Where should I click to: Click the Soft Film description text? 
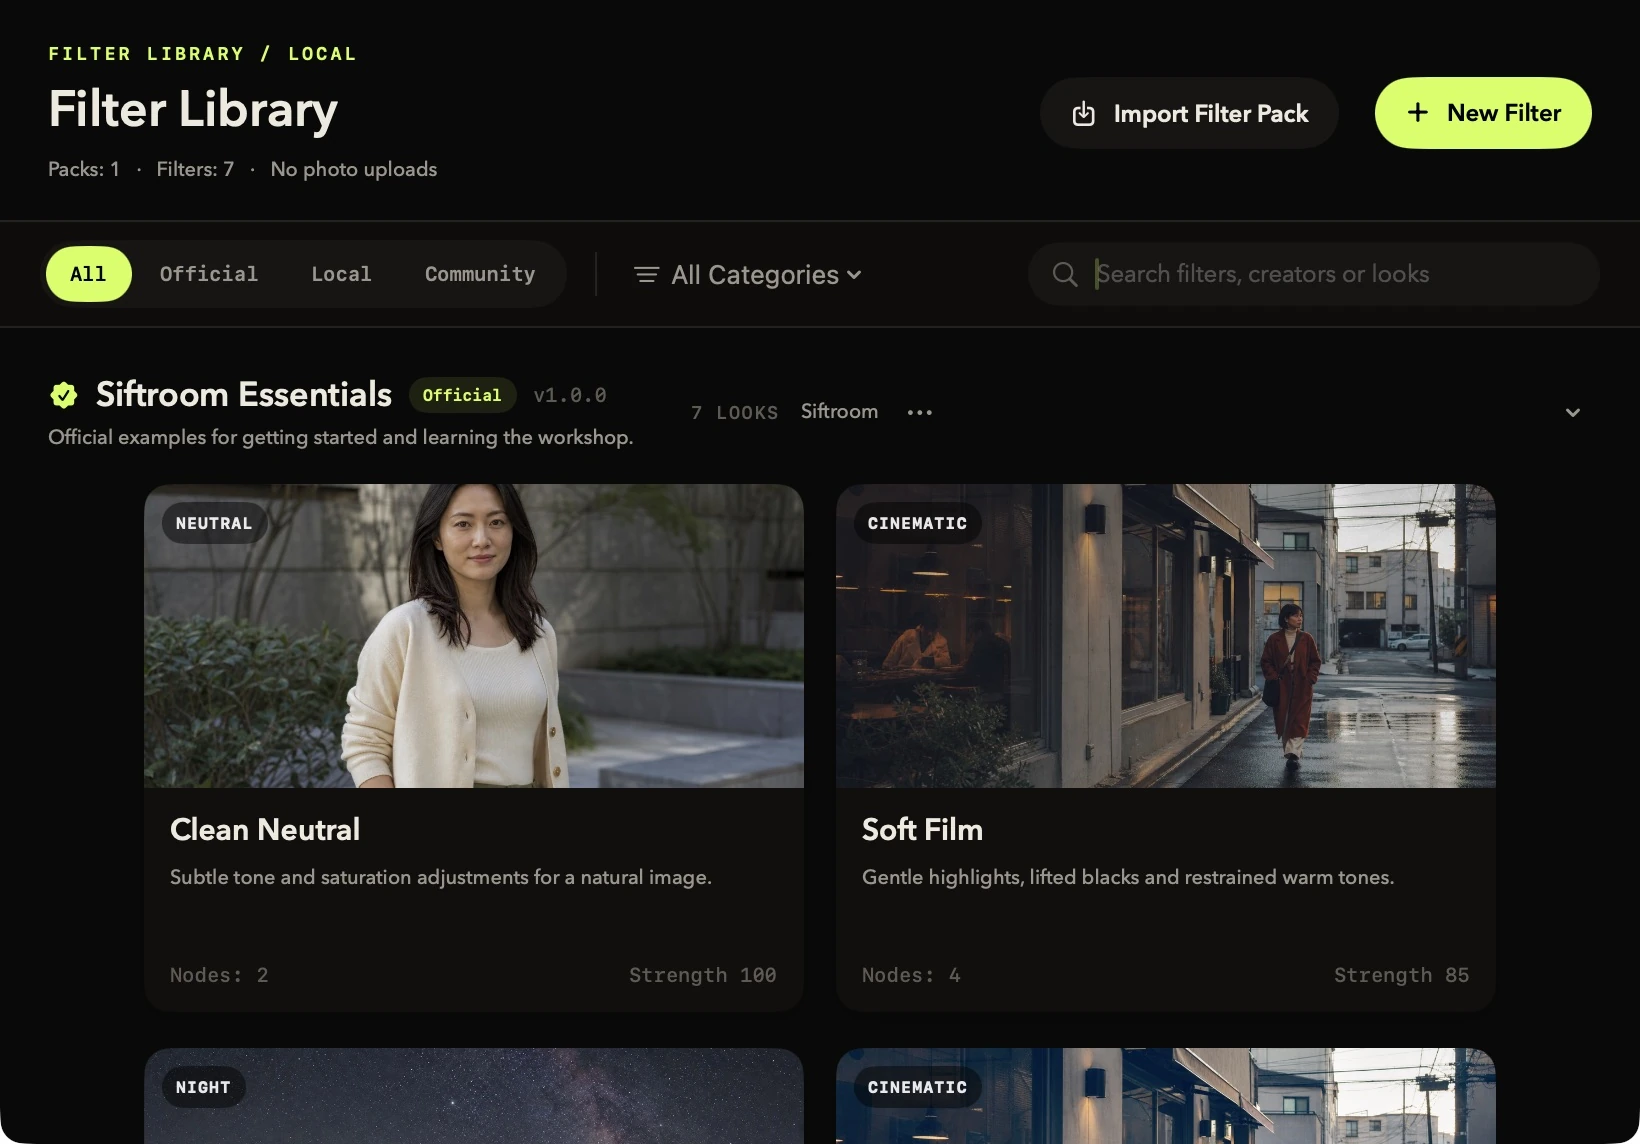click(1128, 877)
